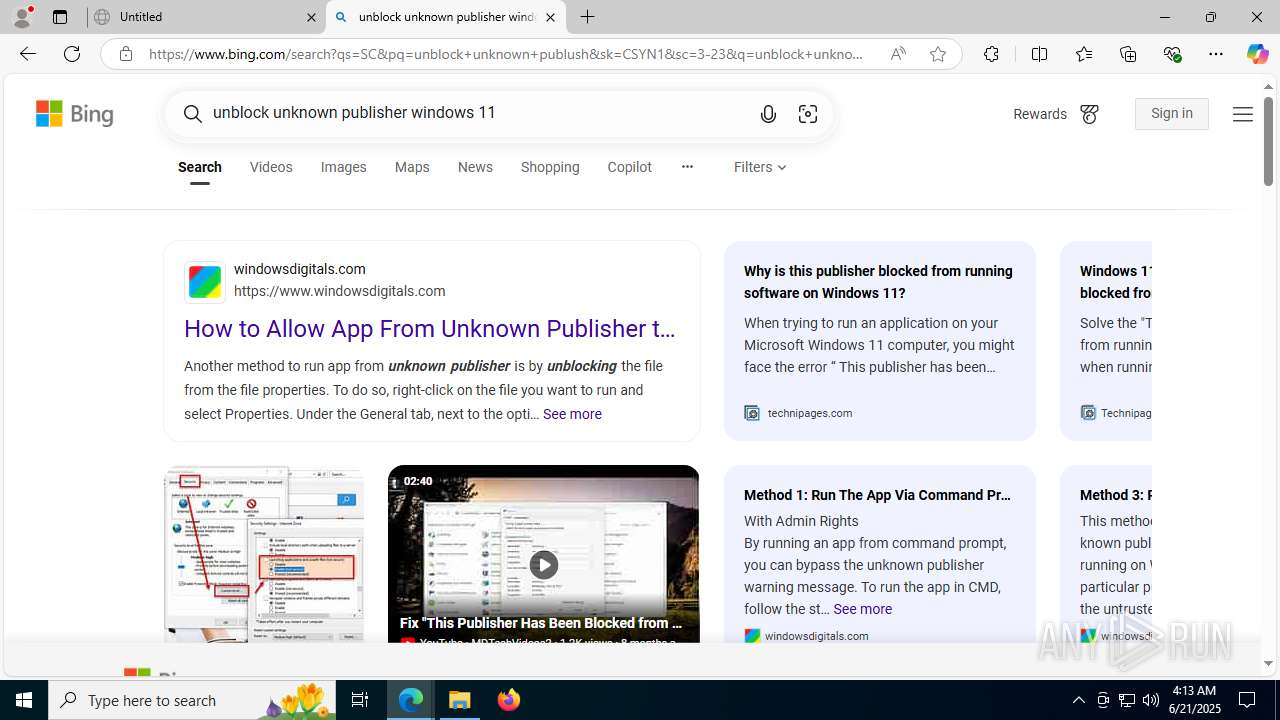Open the Copilot sidebar icon

1257,54
